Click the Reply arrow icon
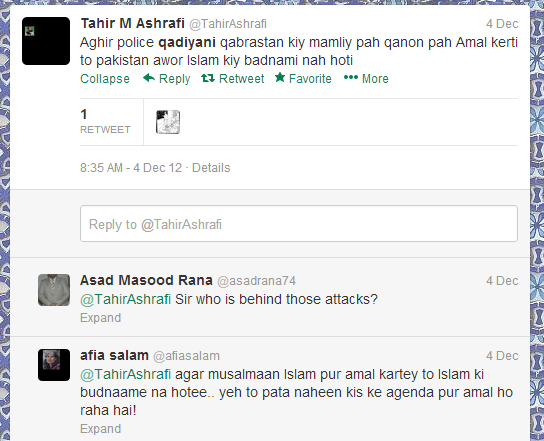This screenshot has width=544, height=441. tap(149, 78)
